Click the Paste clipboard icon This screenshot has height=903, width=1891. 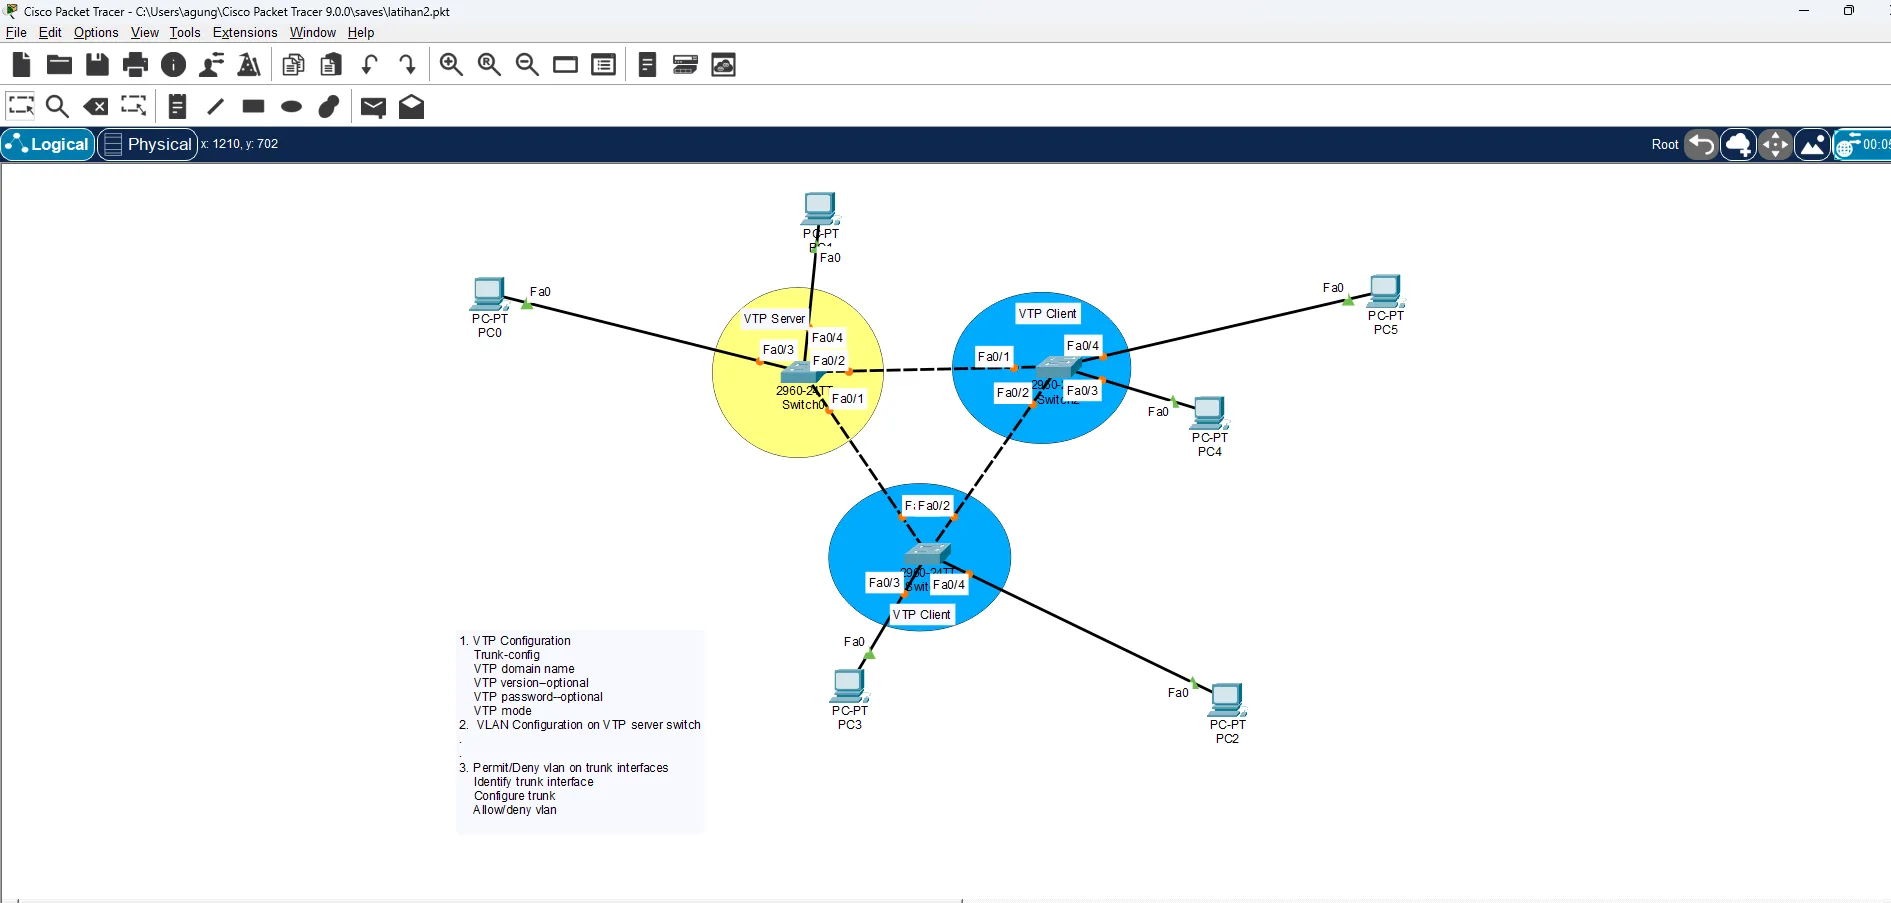click(x=331, y=65)
